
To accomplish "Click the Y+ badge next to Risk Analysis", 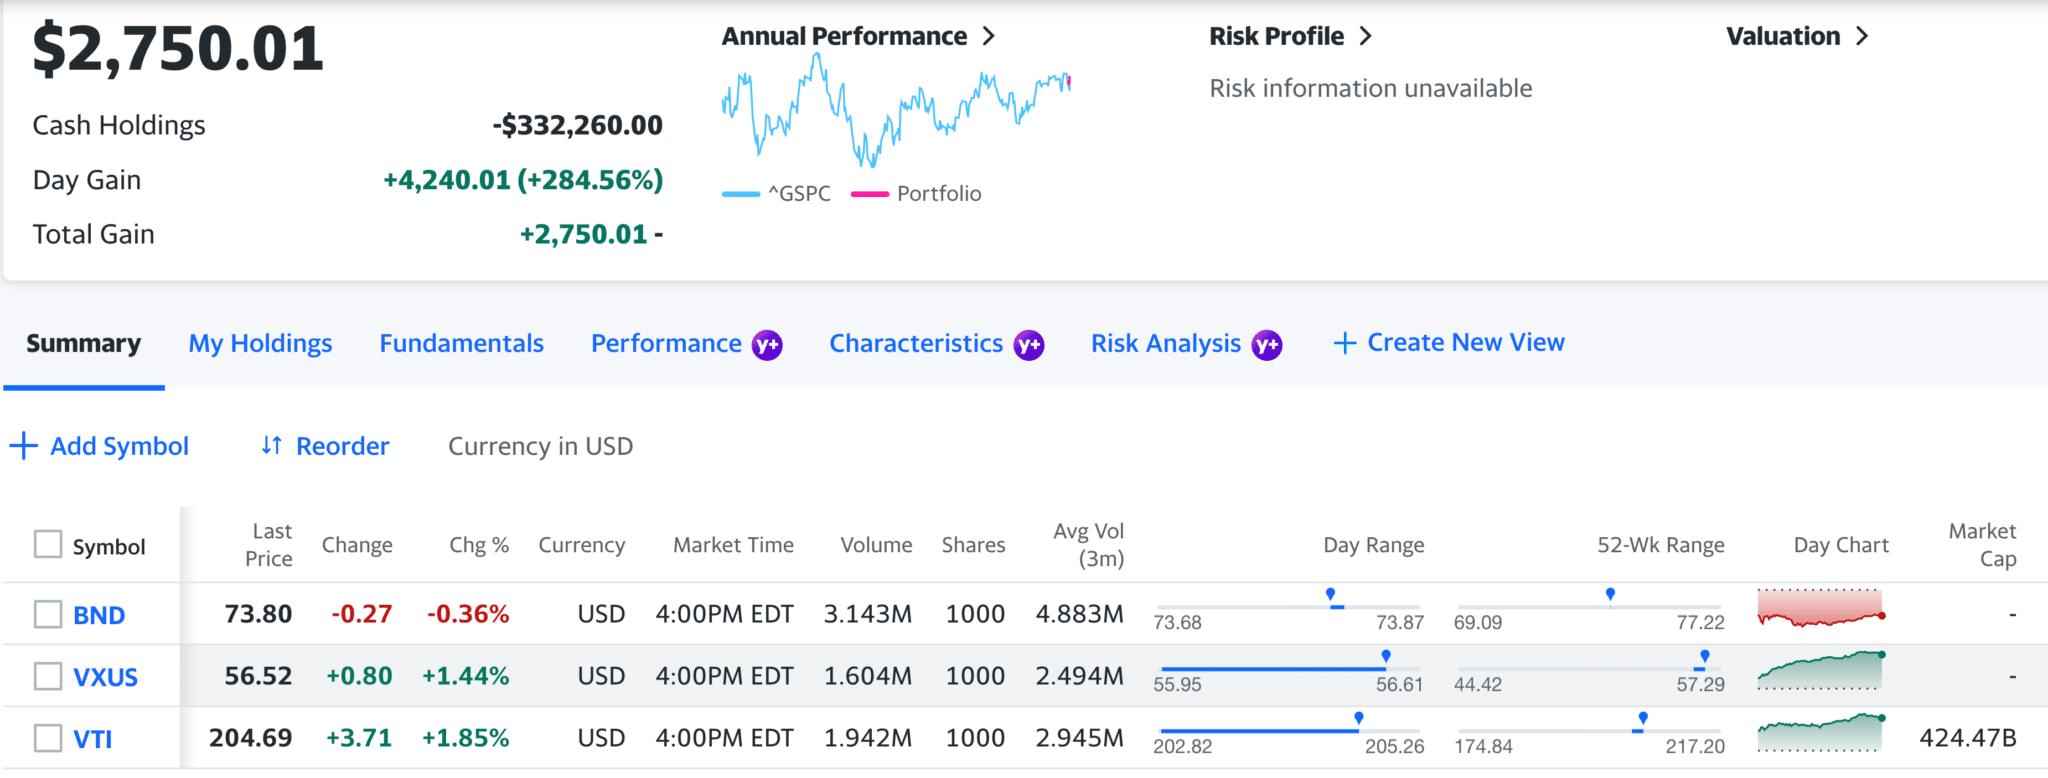I will coord(1267,345).
